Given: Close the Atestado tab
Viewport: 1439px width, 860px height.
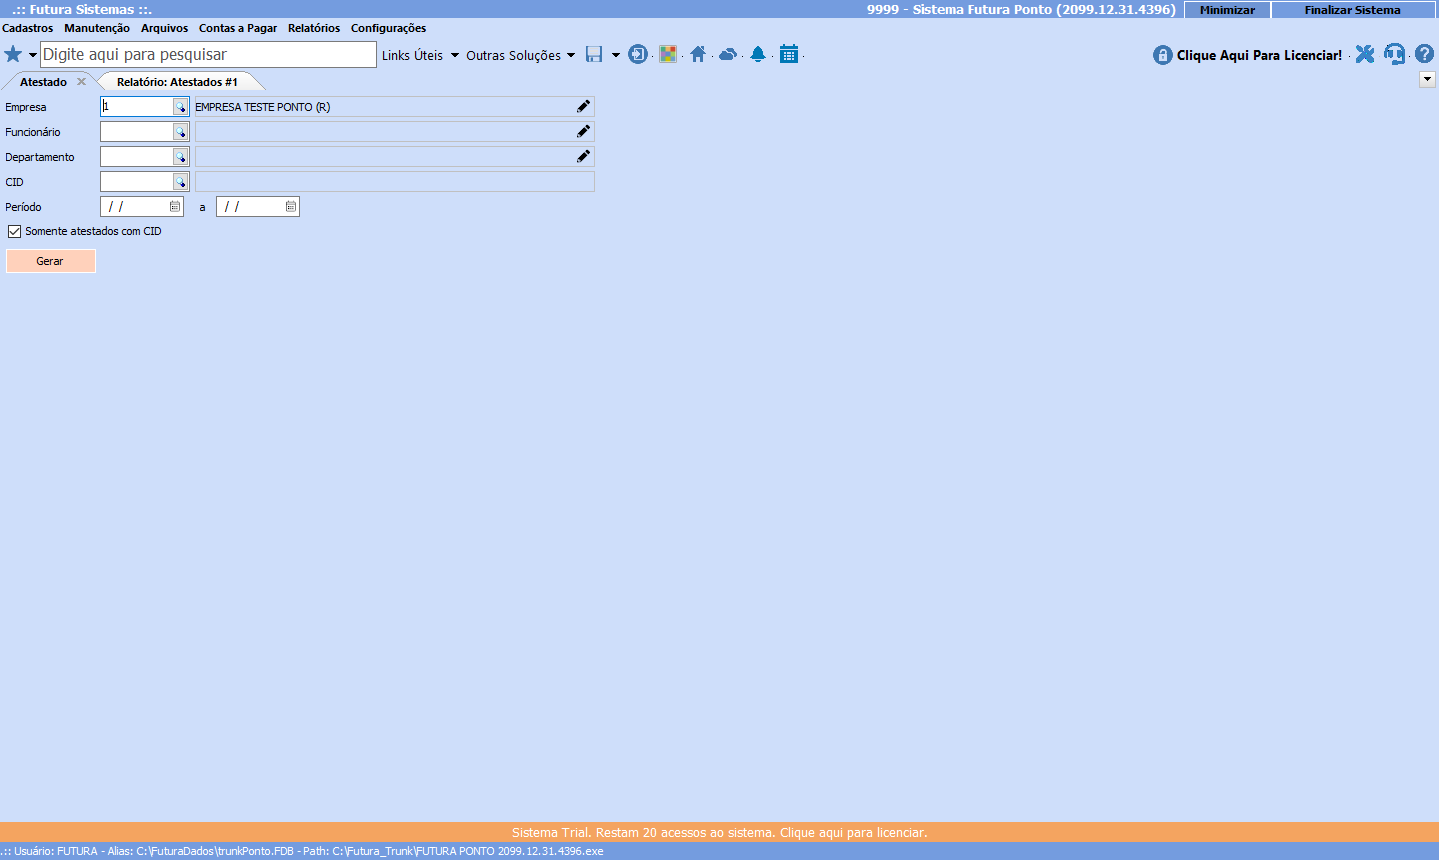Looking at the screenshot, I should pyautogui.click(x=82, y=82).
